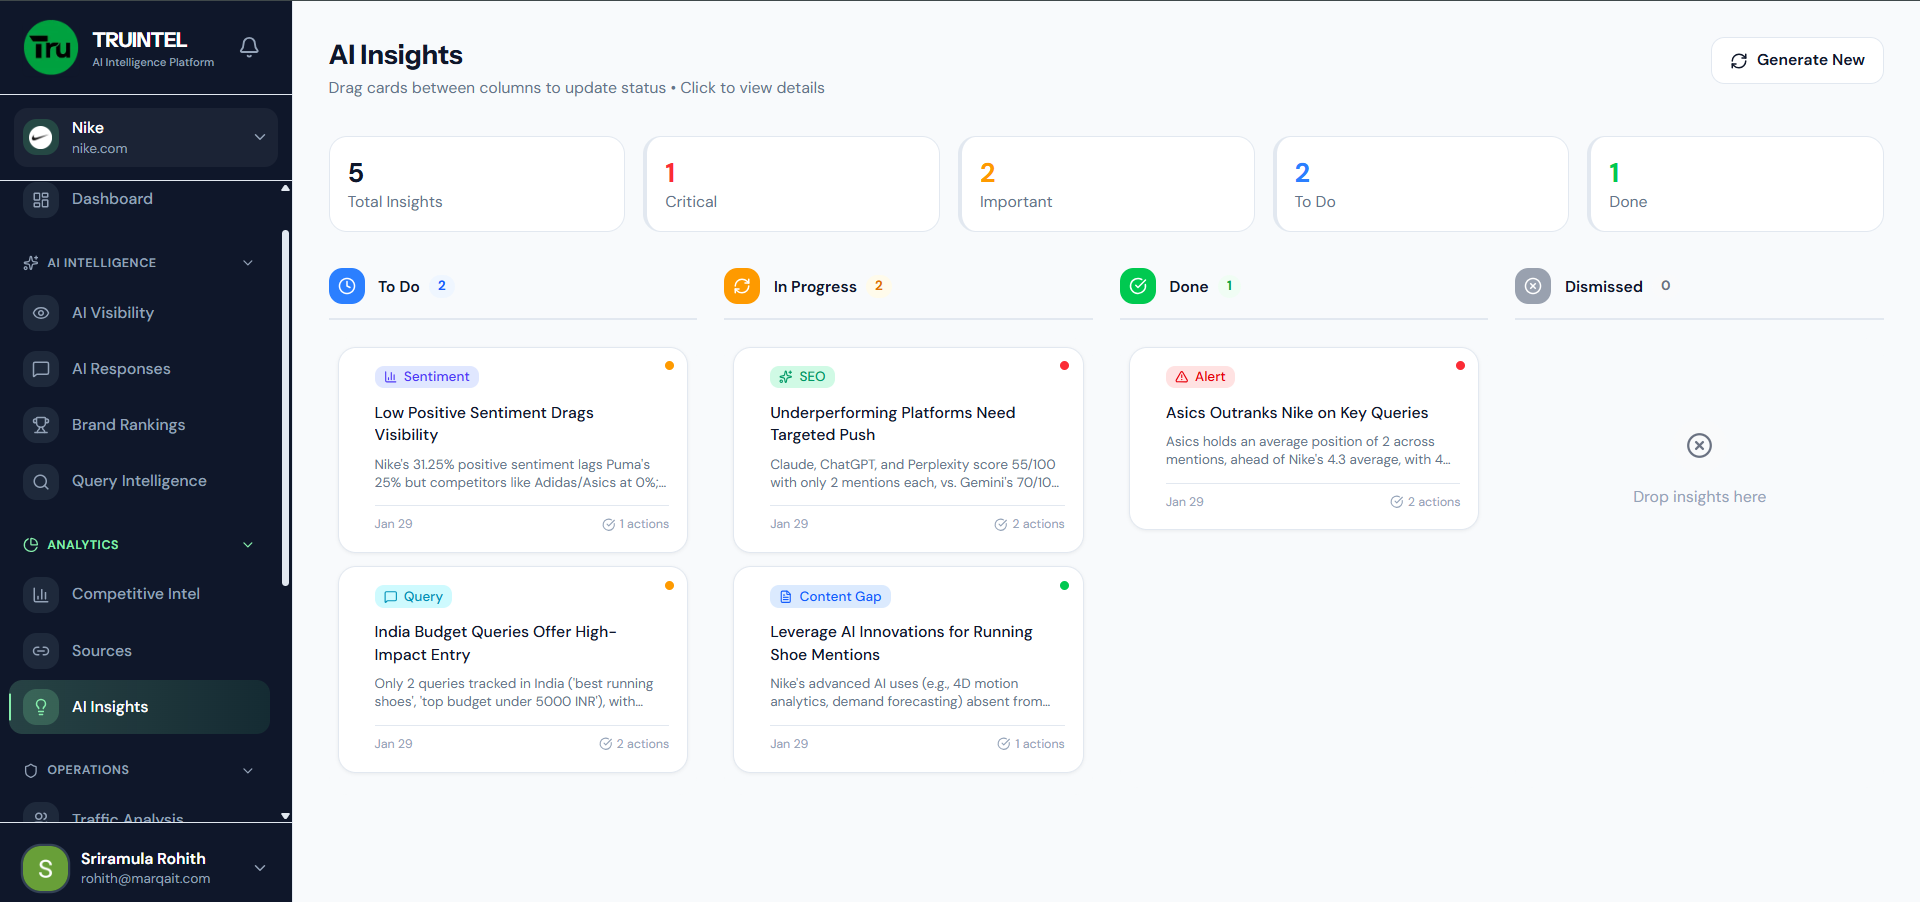Click the notification bell icon
Image resolution: width=1920 pixels, height=902 pixels.
click(248, 47)
